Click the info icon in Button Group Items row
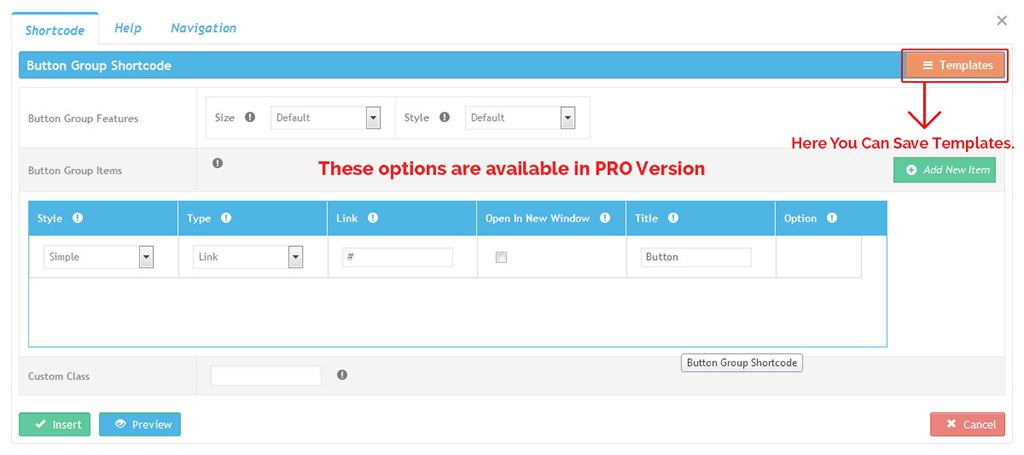Viewport: 1024px width, 455px height. tap(217, 163)
